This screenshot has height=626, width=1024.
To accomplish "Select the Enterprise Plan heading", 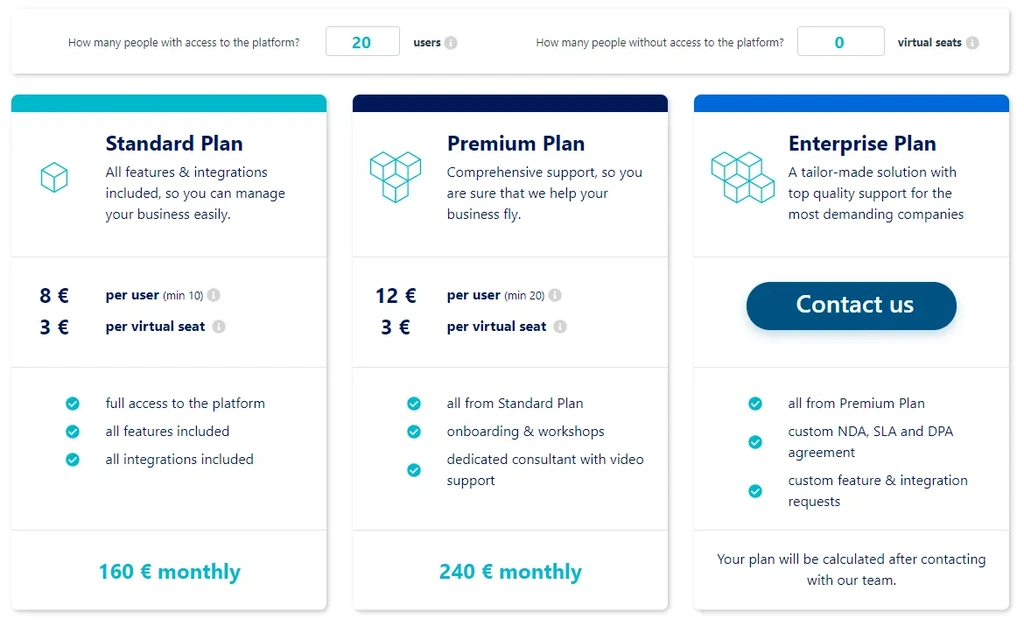I will pos(862,143).
